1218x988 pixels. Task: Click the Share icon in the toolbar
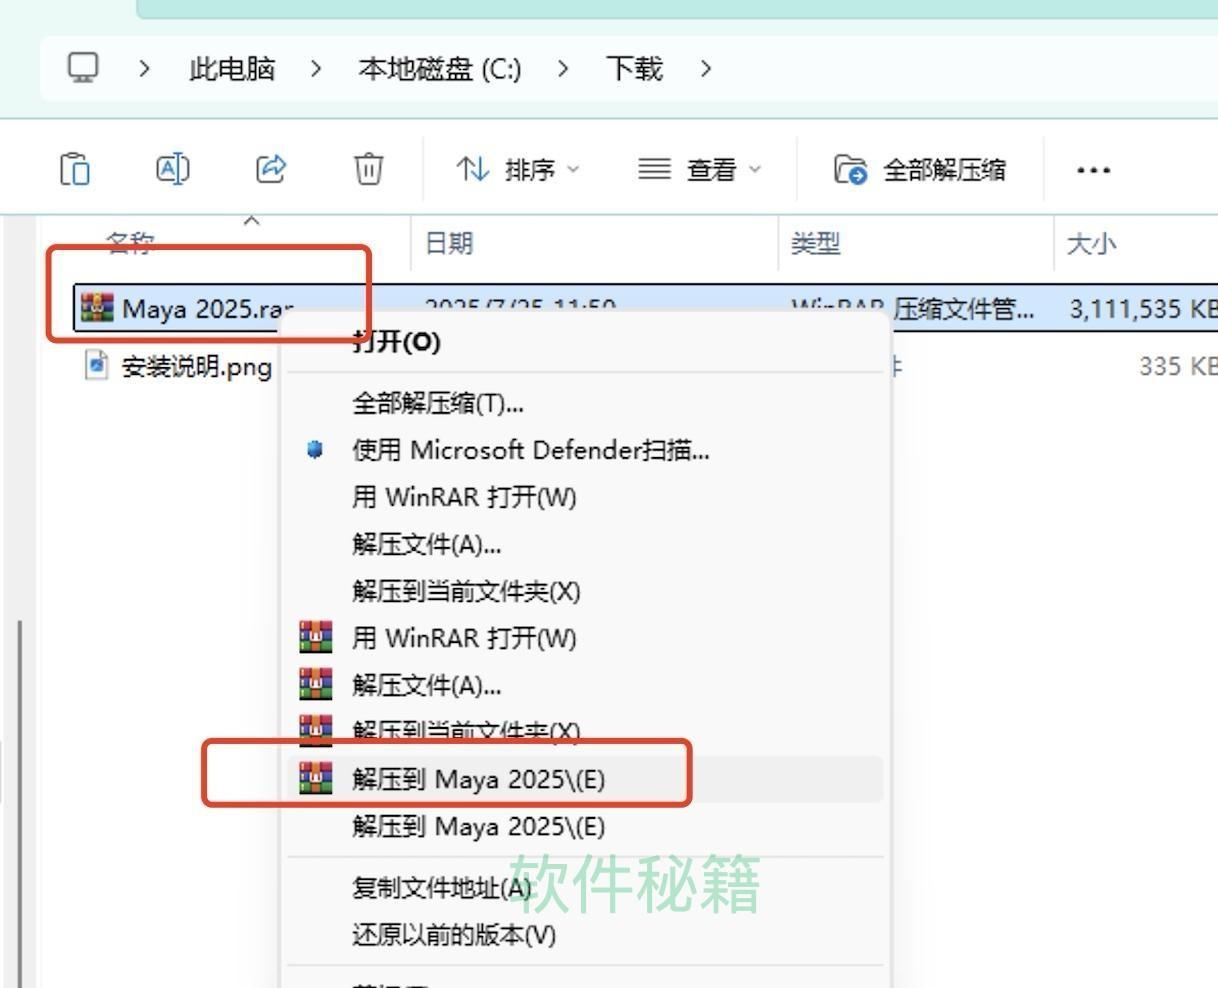point(270,169)
